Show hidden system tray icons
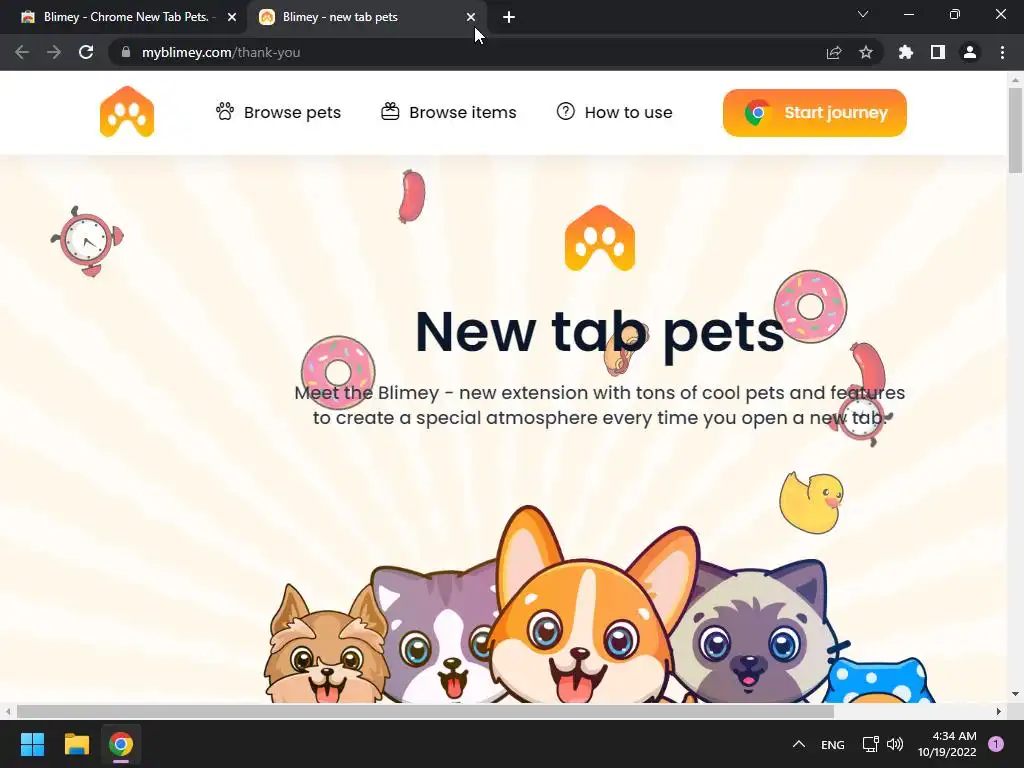Image resolution: width=1024 pixels, height=768 pixels. coord(798,744)
